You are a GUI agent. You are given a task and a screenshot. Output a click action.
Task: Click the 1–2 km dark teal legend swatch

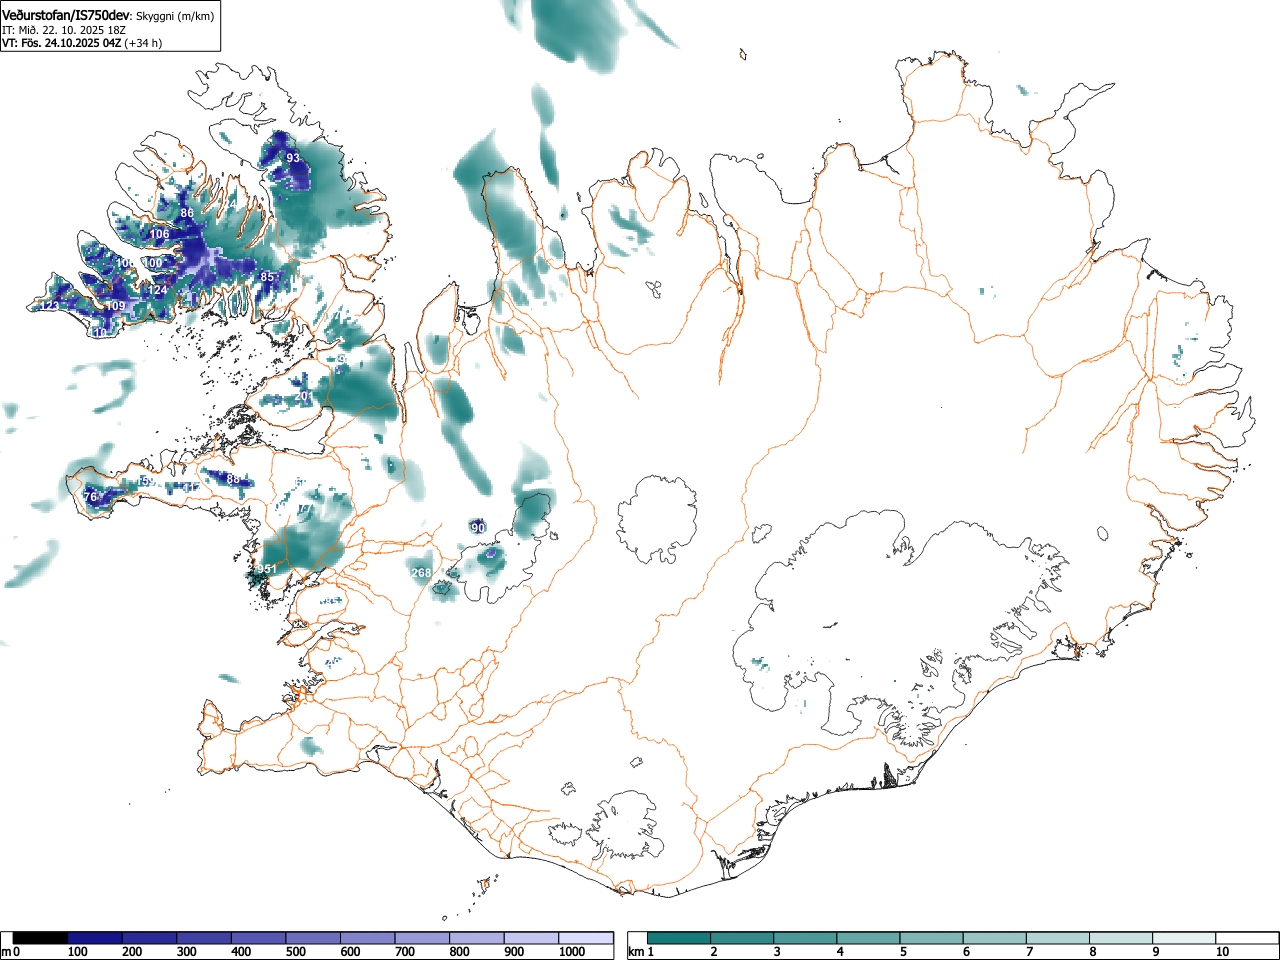pos(679,938)
